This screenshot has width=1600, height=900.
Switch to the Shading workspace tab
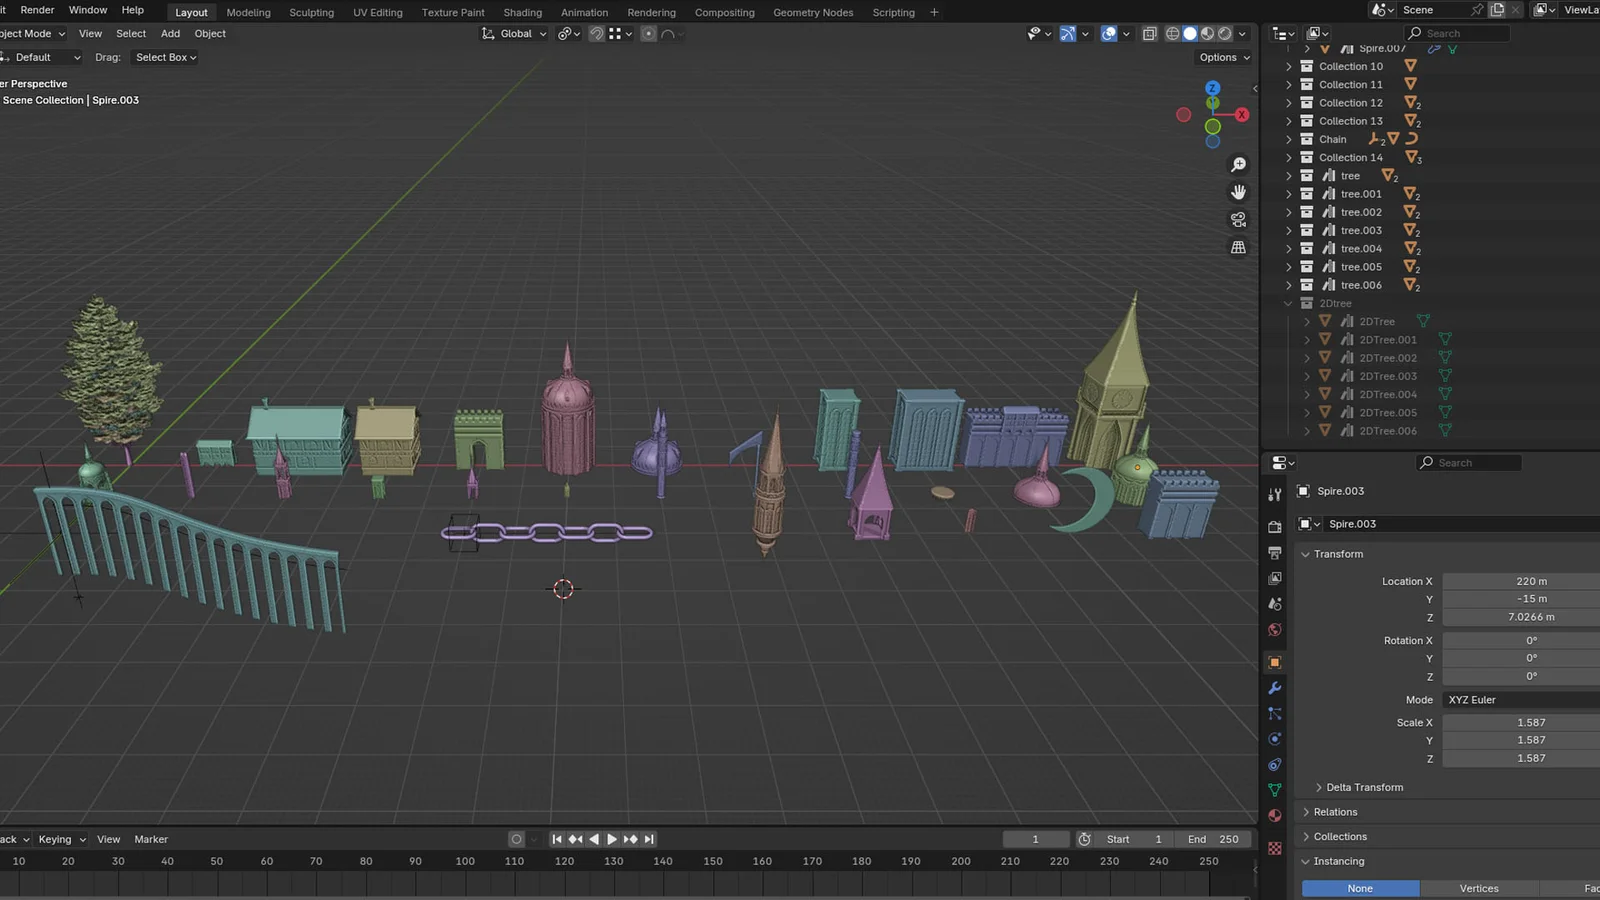coord(522,12)
